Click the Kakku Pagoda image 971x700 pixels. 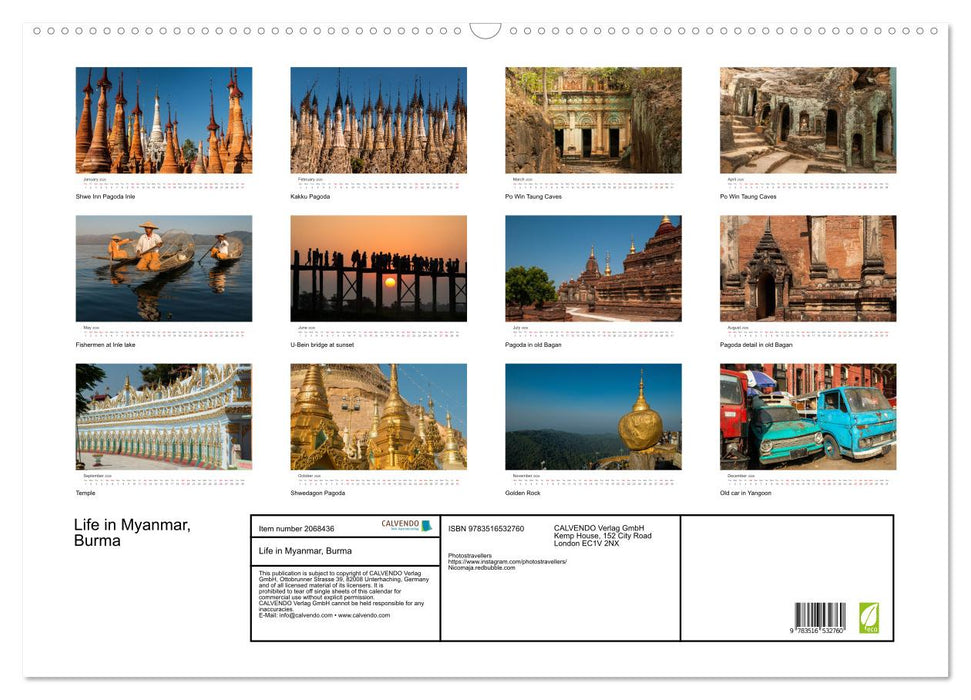(x=378, y=120)
